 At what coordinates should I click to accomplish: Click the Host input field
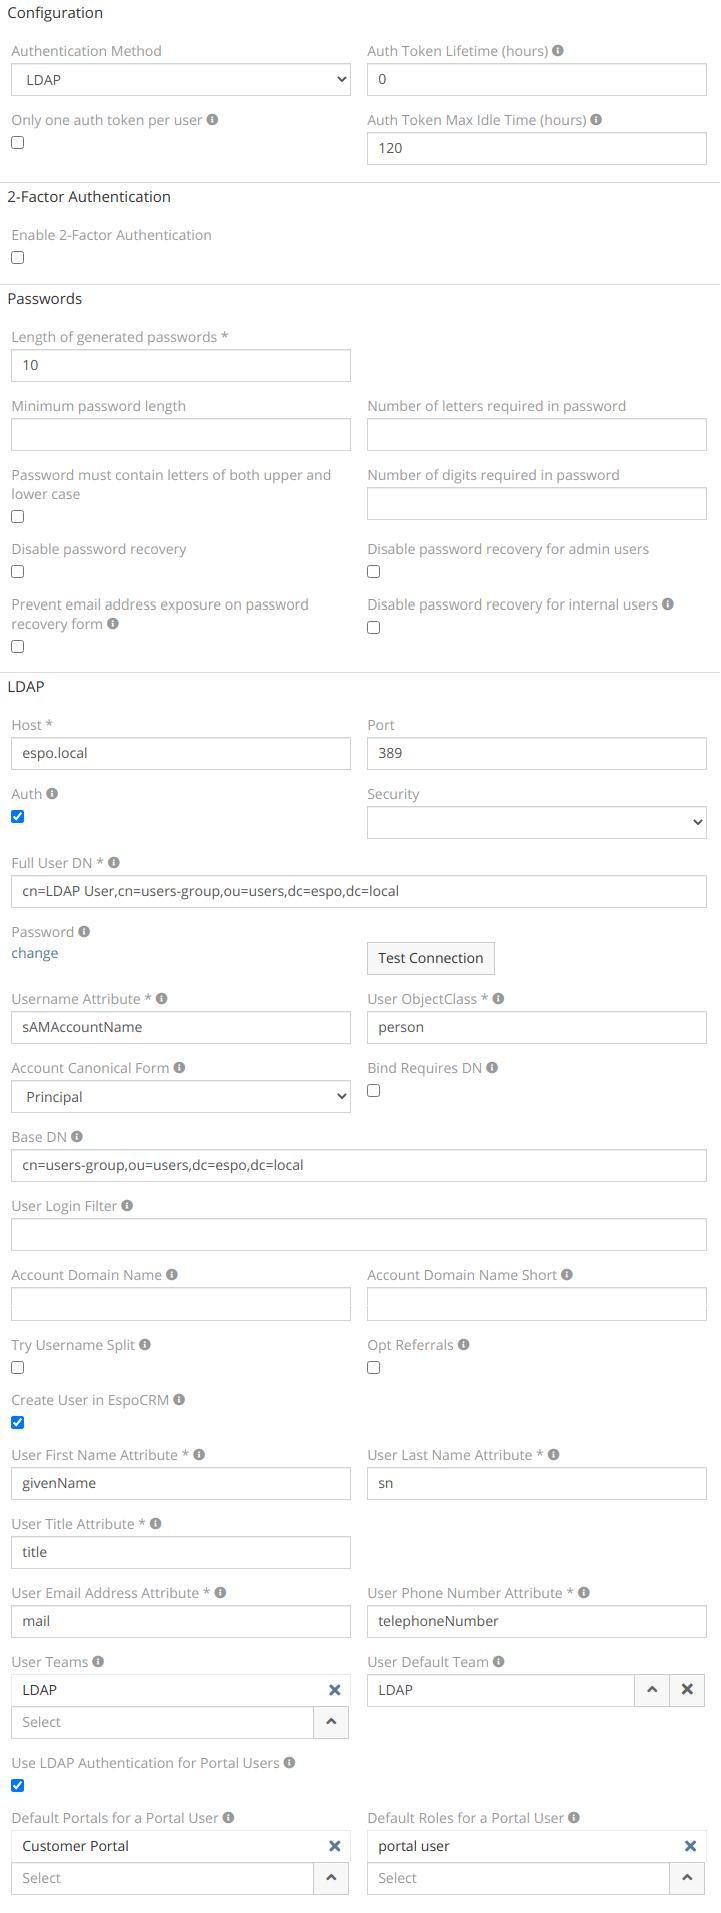(x=181, y=754)
